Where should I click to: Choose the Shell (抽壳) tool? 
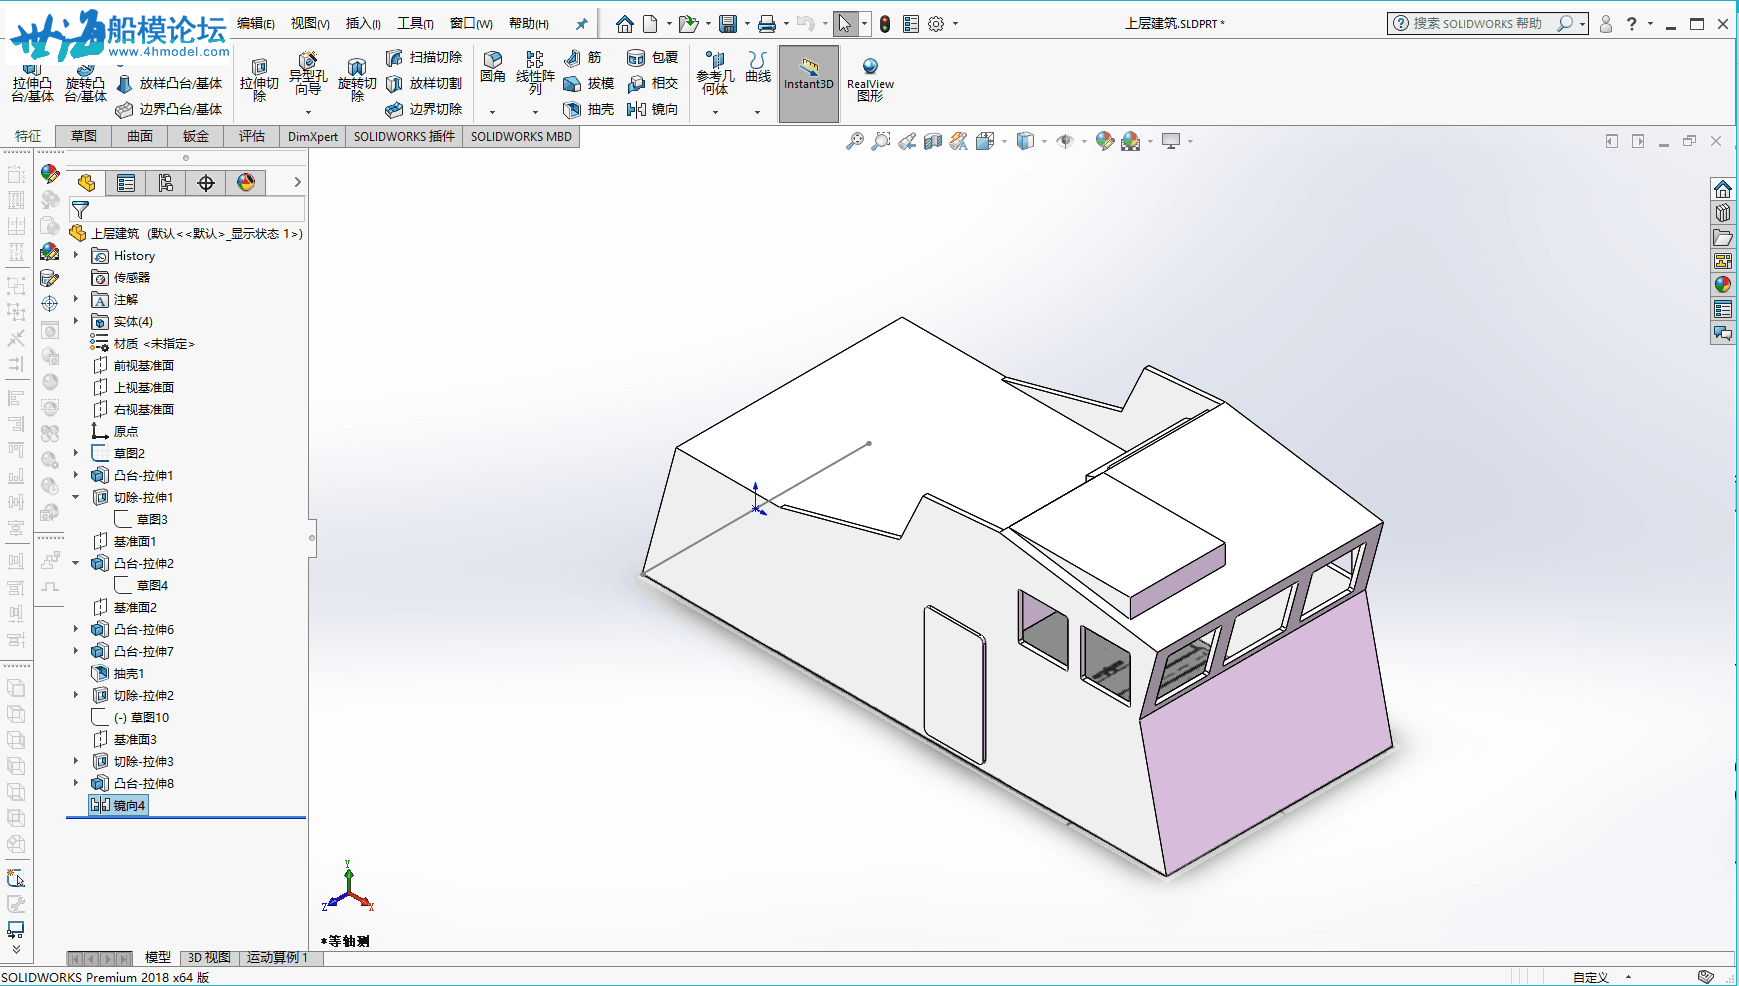click(x=589, y=110)
